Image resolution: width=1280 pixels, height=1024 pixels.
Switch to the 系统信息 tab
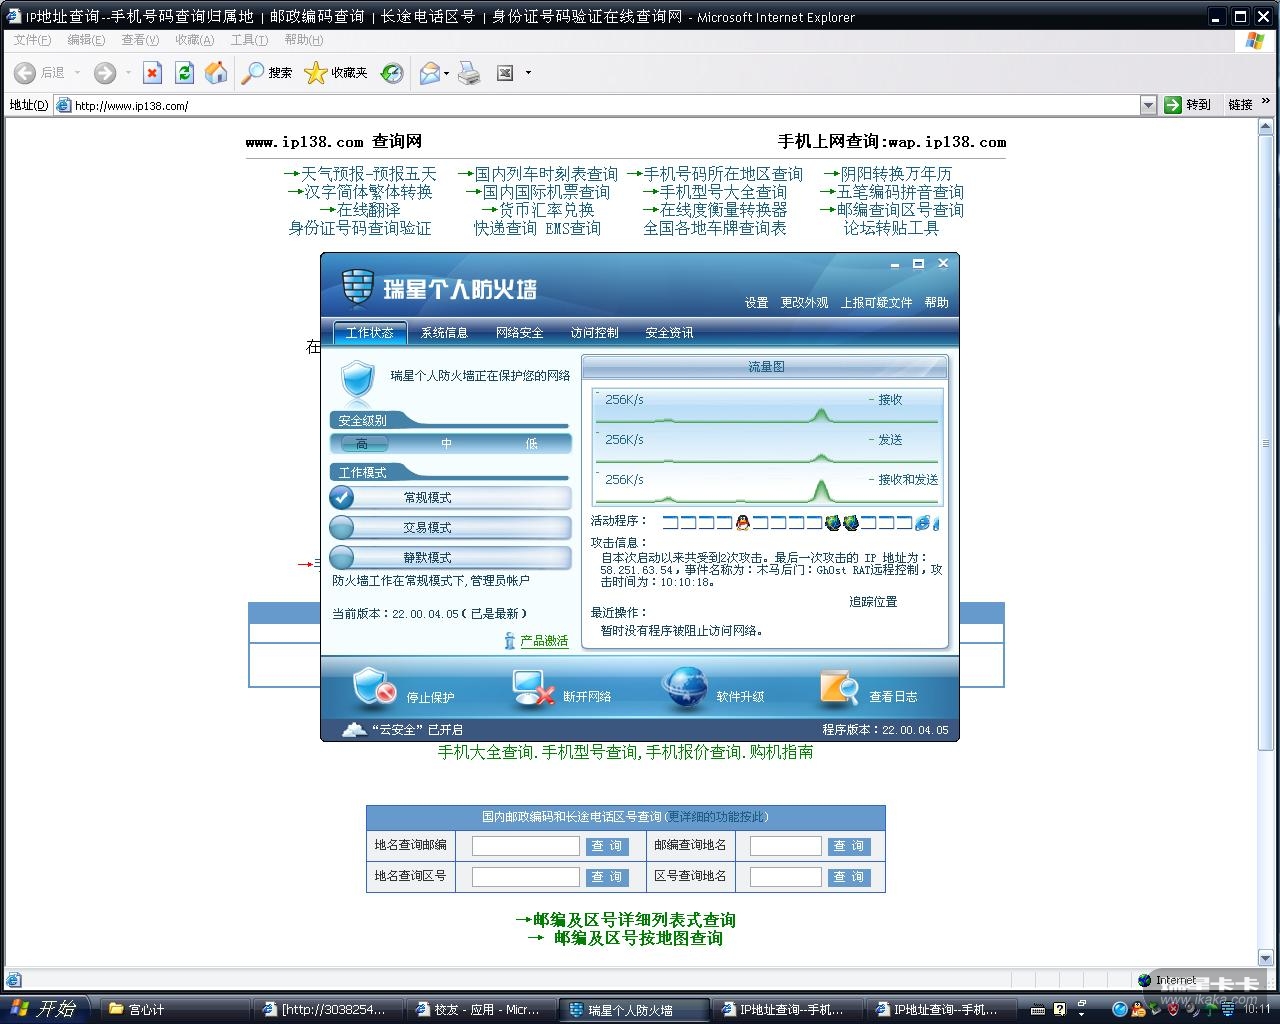pos(444,333)
